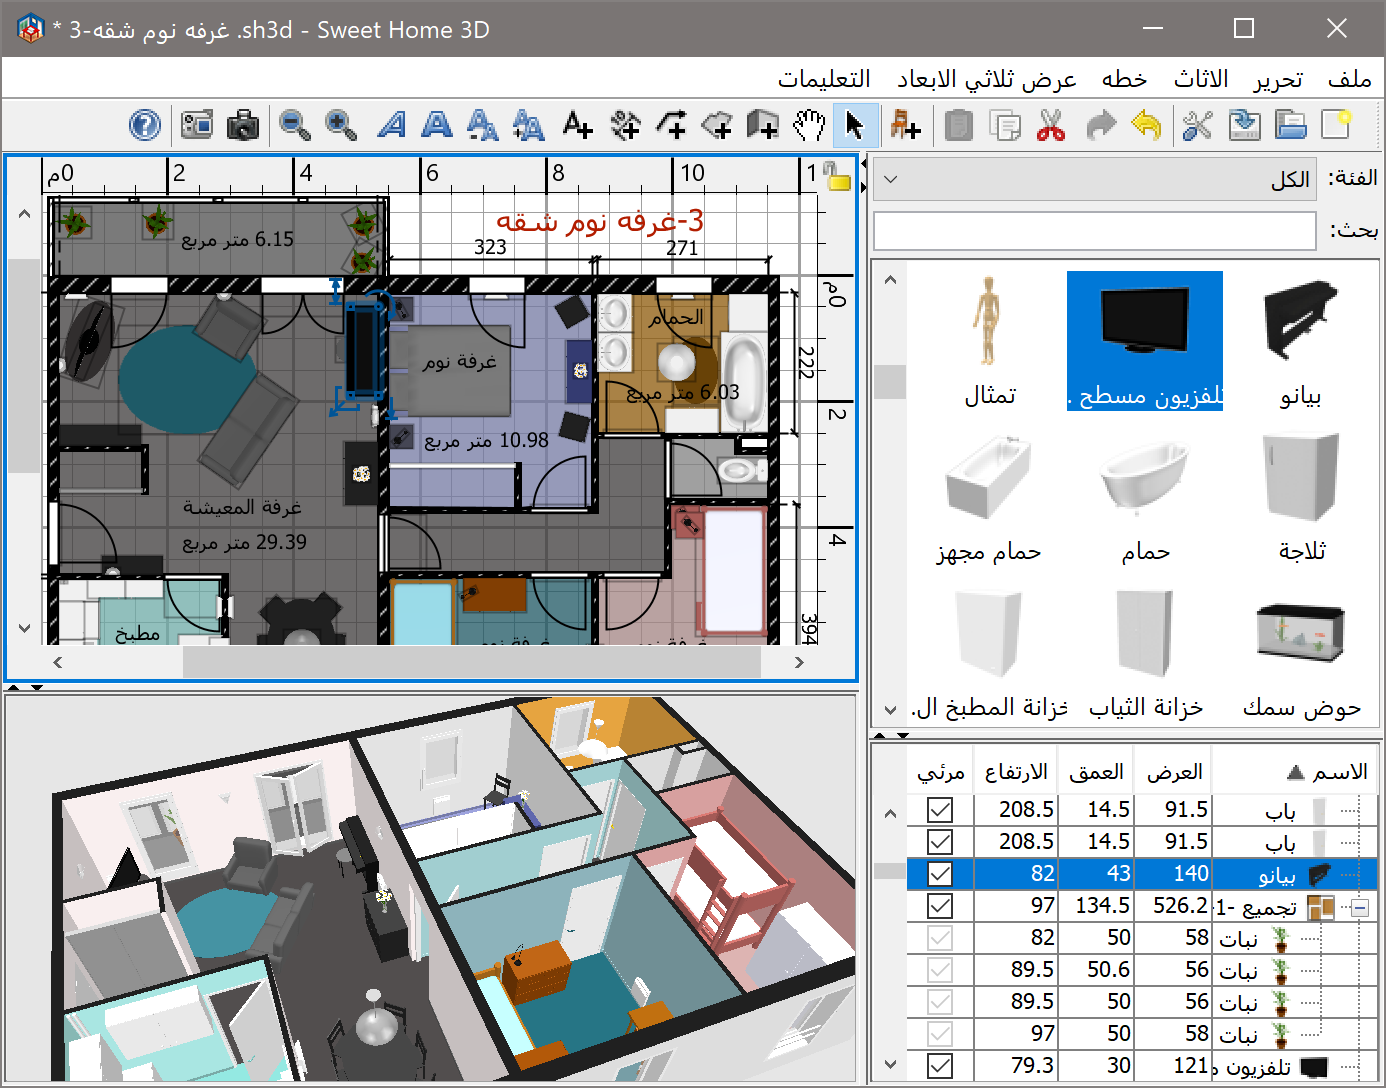
Task: Toggle visibility of تجميع -1 group
Action: point(940,906)
